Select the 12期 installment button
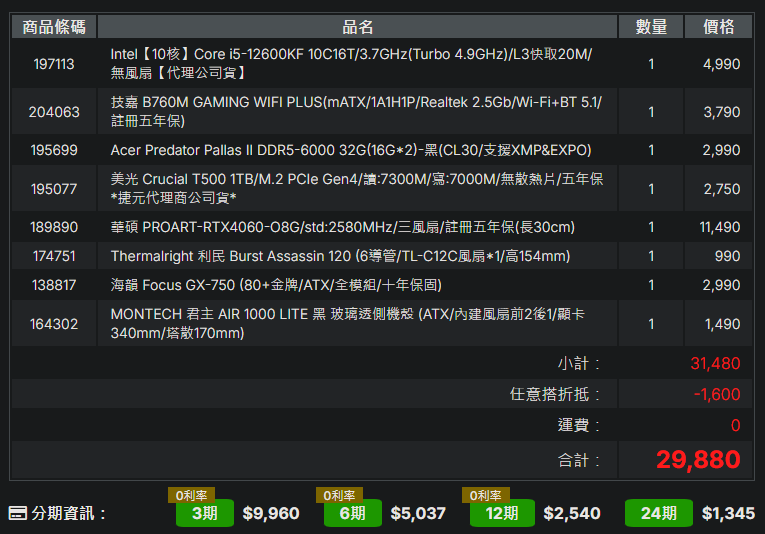The height and width of the screenshot is (534, 765). 502,513
